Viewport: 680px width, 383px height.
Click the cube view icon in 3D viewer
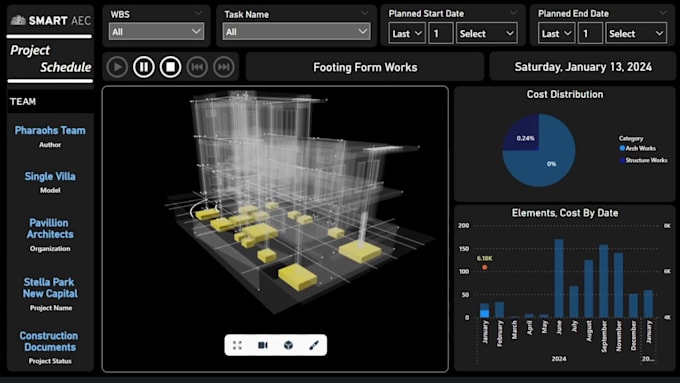(x=288, y=345)
